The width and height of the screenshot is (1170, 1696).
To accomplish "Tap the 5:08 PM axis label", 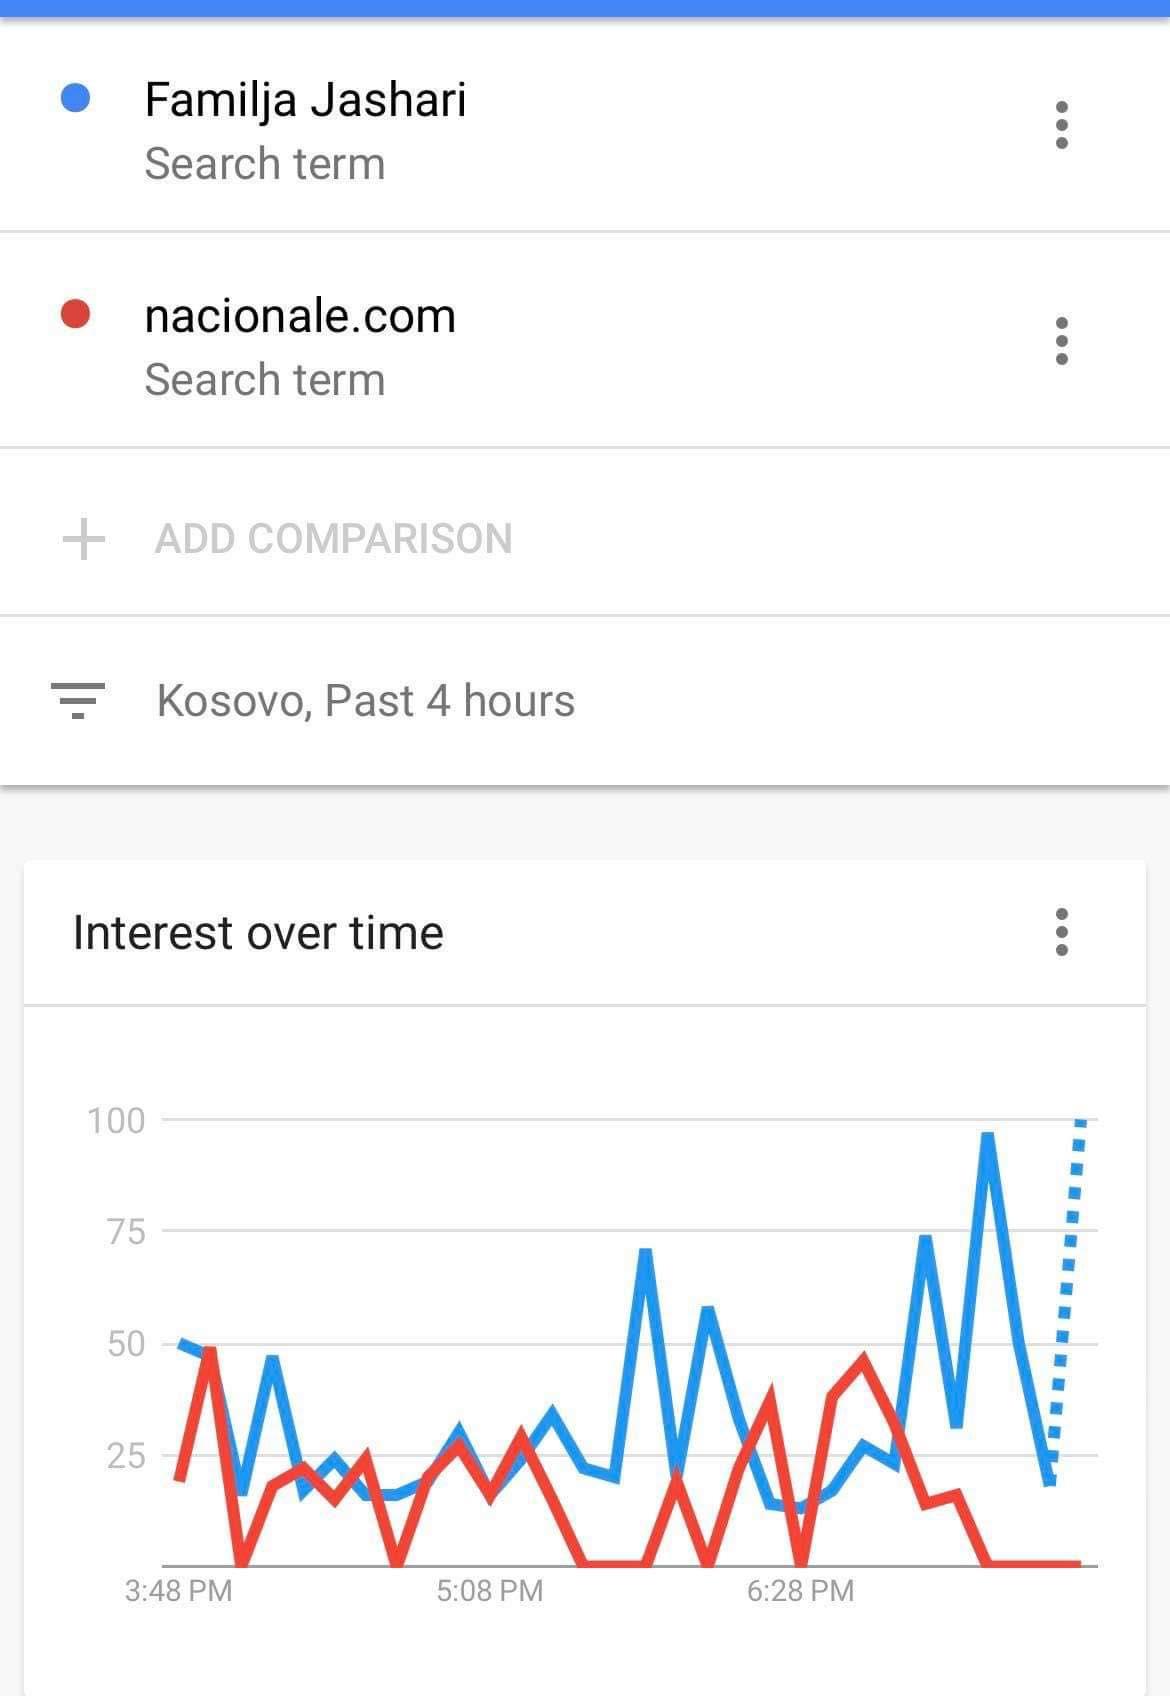I will tap(490, 1590).
